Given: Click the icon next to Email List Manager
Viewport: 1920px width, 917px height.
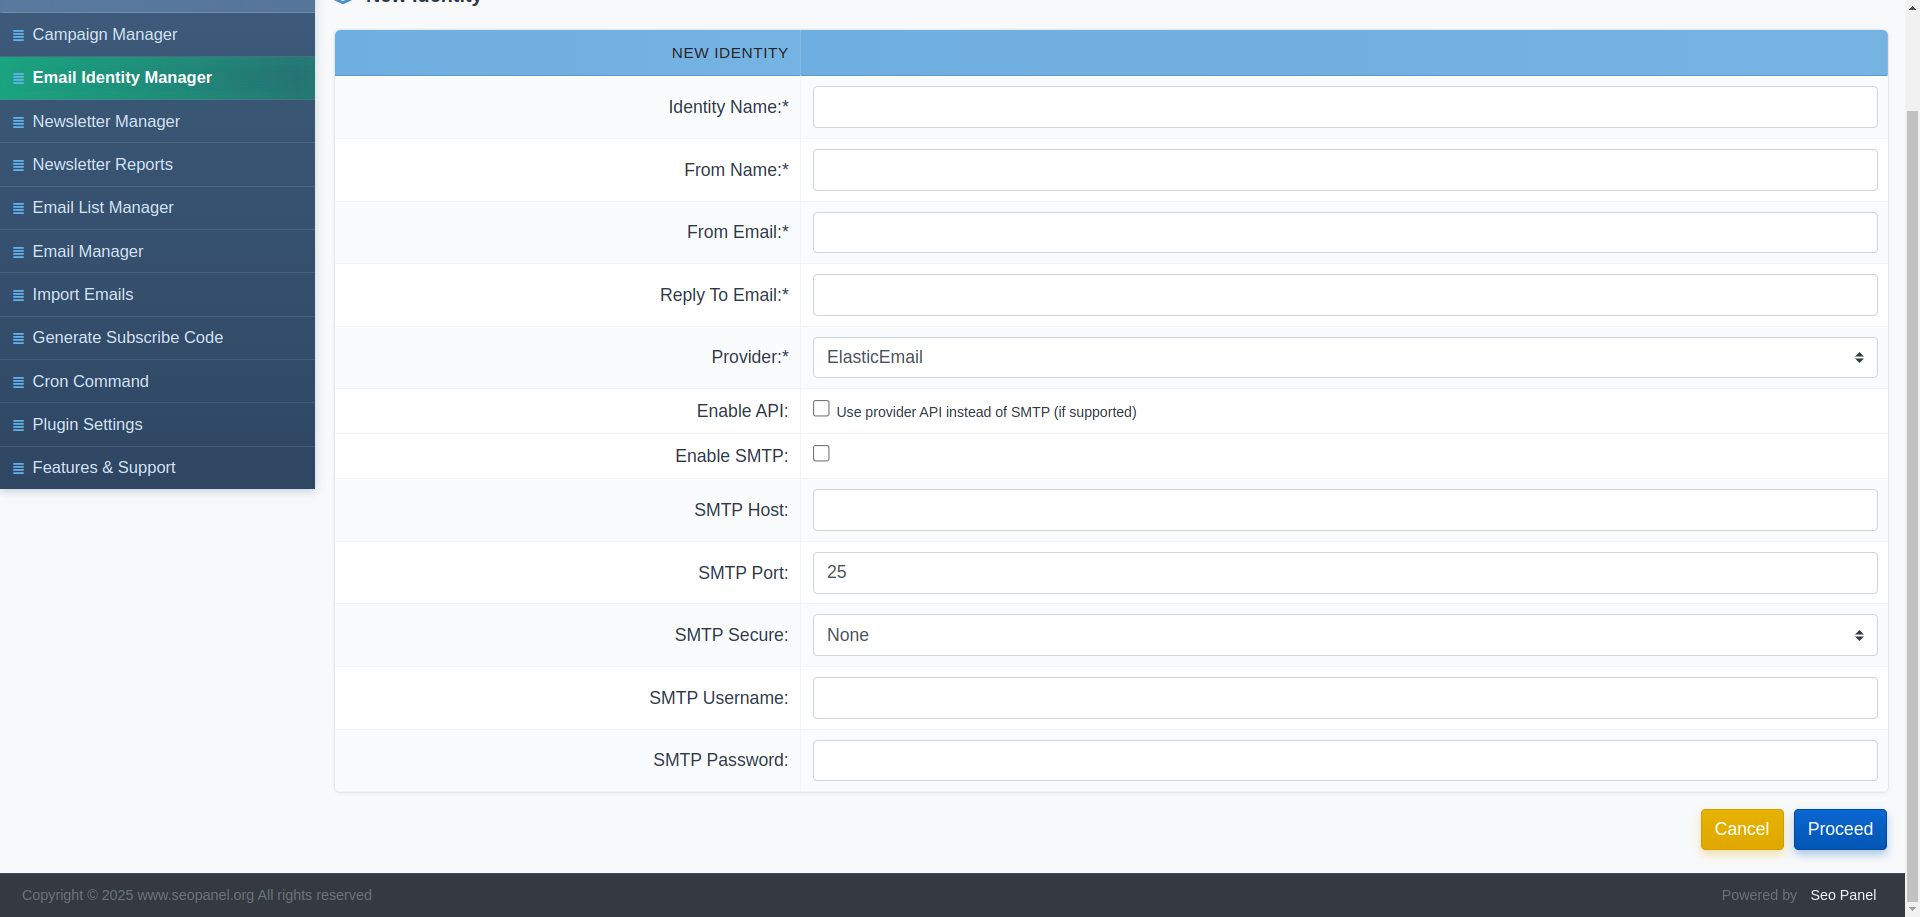Looking at the screenshot, I should click(x=18, y=207).
